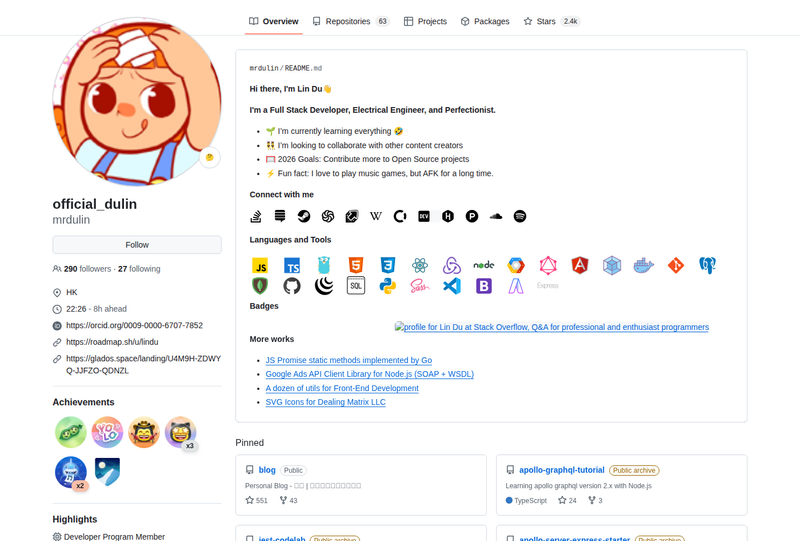Image resolution: width=800 pixels, height=541 pixels.
Task: Open the Pull Shark achievement badge
Action: pyautogui.click(x=70, y=472)
